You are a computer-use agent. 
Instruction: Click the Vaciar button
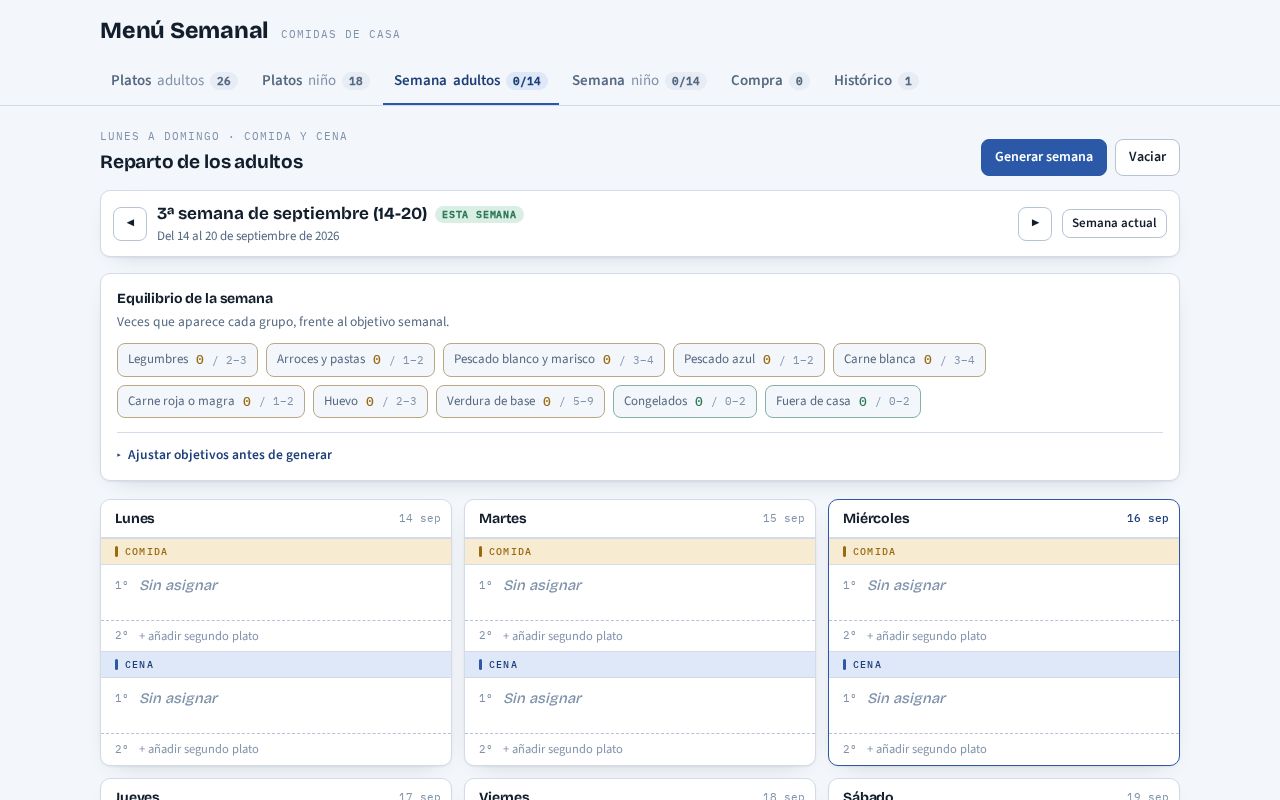1147,157
